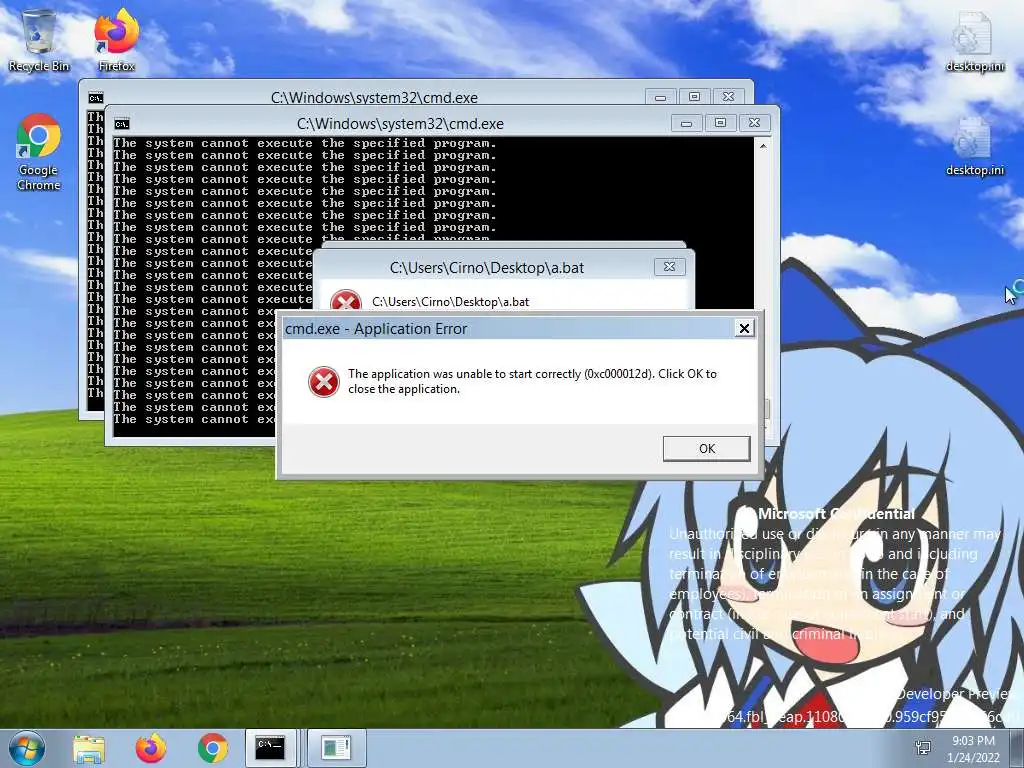Open the Windows Start menu orb
The image size is (1024, 768).
(27, 748)
